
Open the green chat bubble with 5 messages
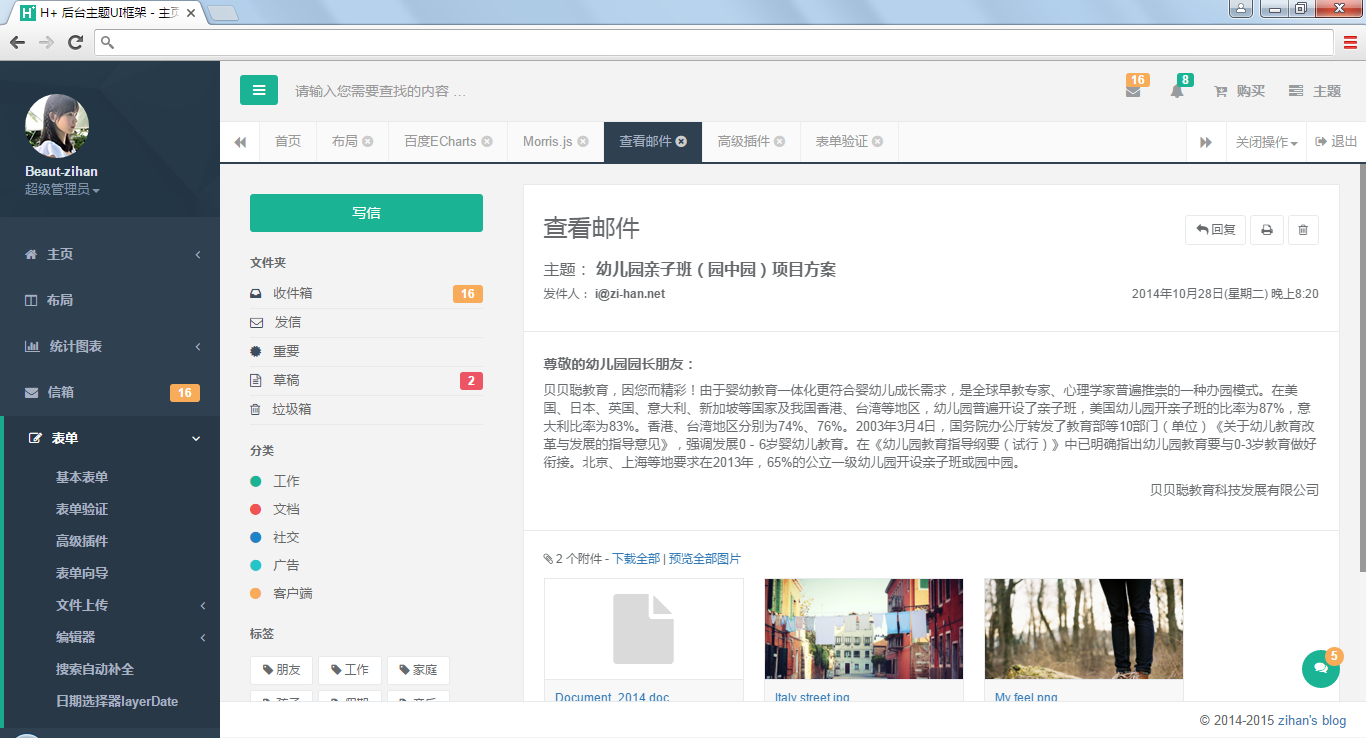[1320, 669]
